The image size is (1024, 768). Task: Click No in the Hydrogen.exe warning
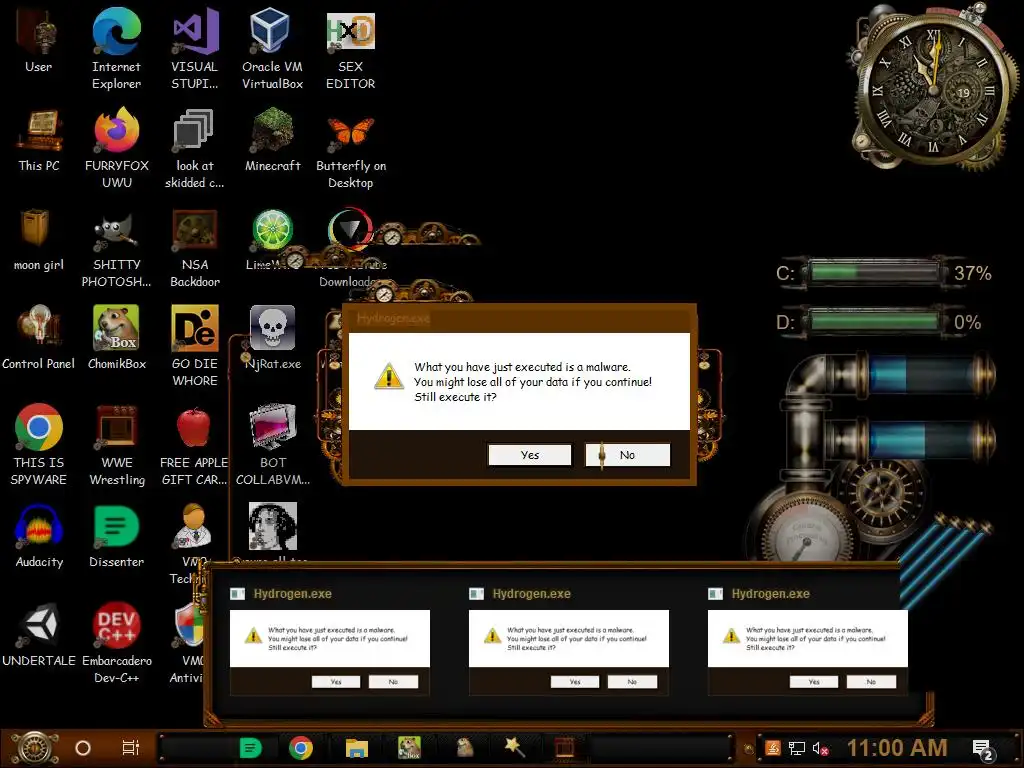(628, 455)
